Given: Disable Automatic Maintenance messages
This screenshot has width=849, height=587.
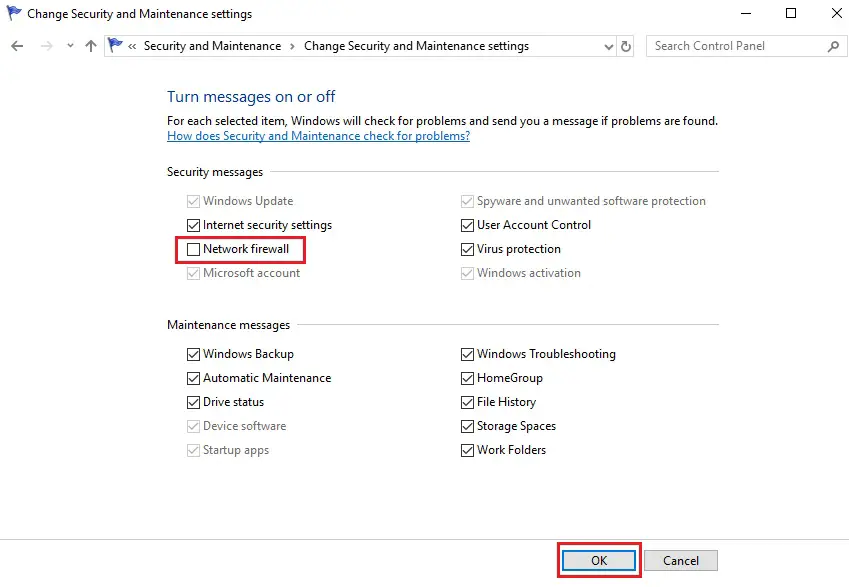Looking at the screenshot, I should (x=193, y=378).
